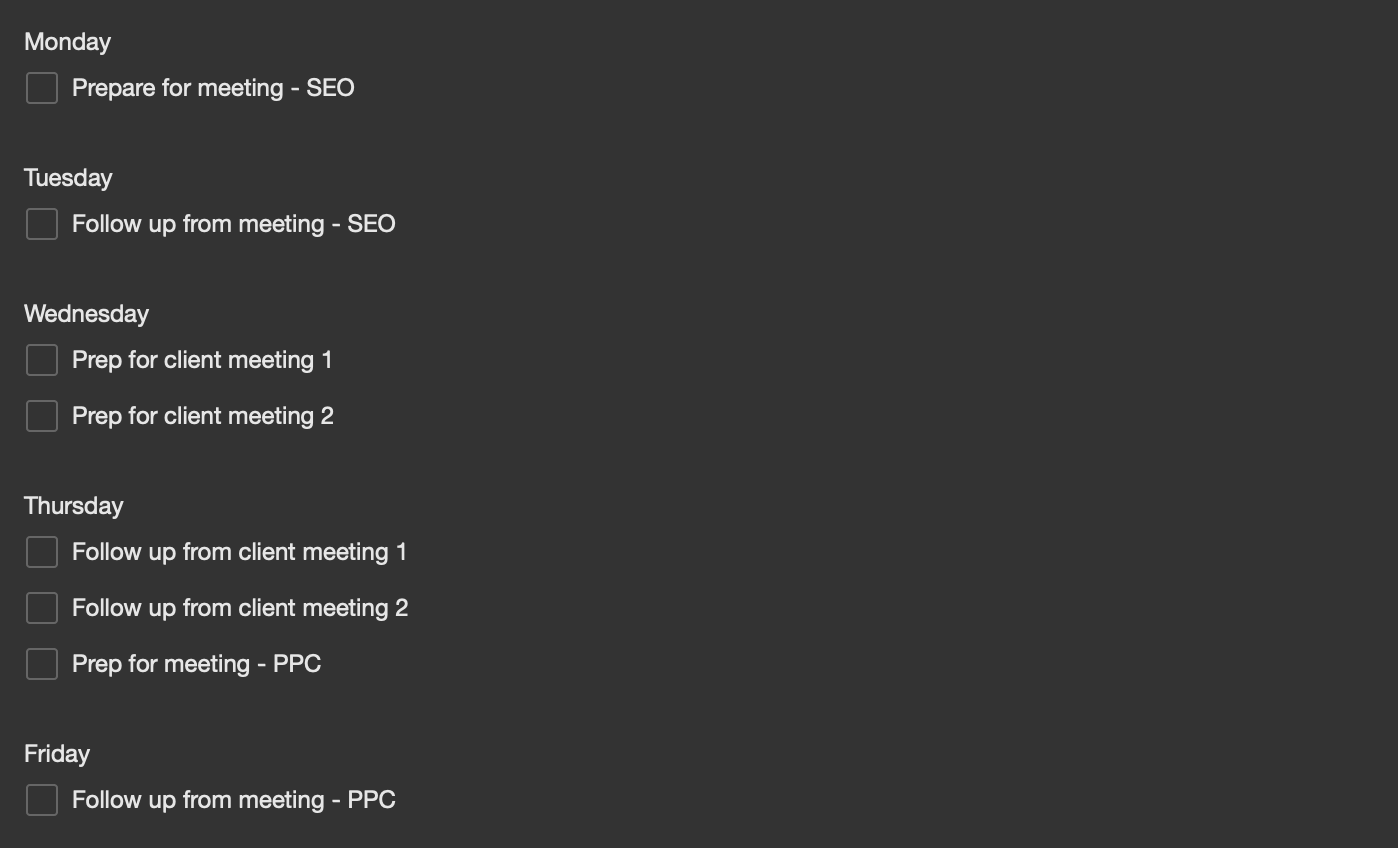This screenshot has width=1398, height=848.
Task: Click the Friday heading
Action: (x=57, y=754)
